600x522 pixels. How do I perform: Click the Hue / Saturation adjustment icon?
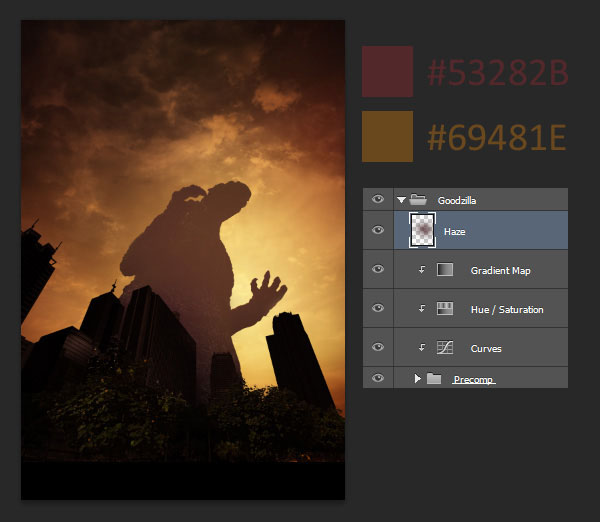pyautogui.click(x=445, y=308)
